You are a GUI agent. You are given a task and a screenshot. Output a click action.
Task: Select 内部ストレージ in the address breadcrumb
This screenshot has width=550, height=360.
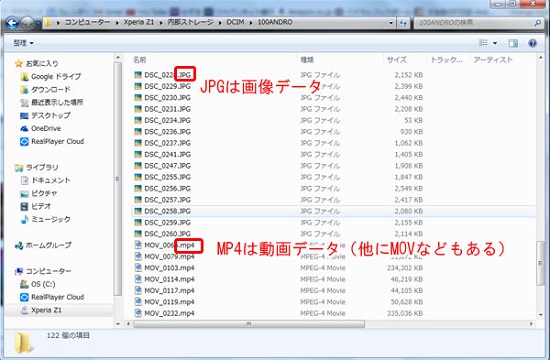coord(190,22)
